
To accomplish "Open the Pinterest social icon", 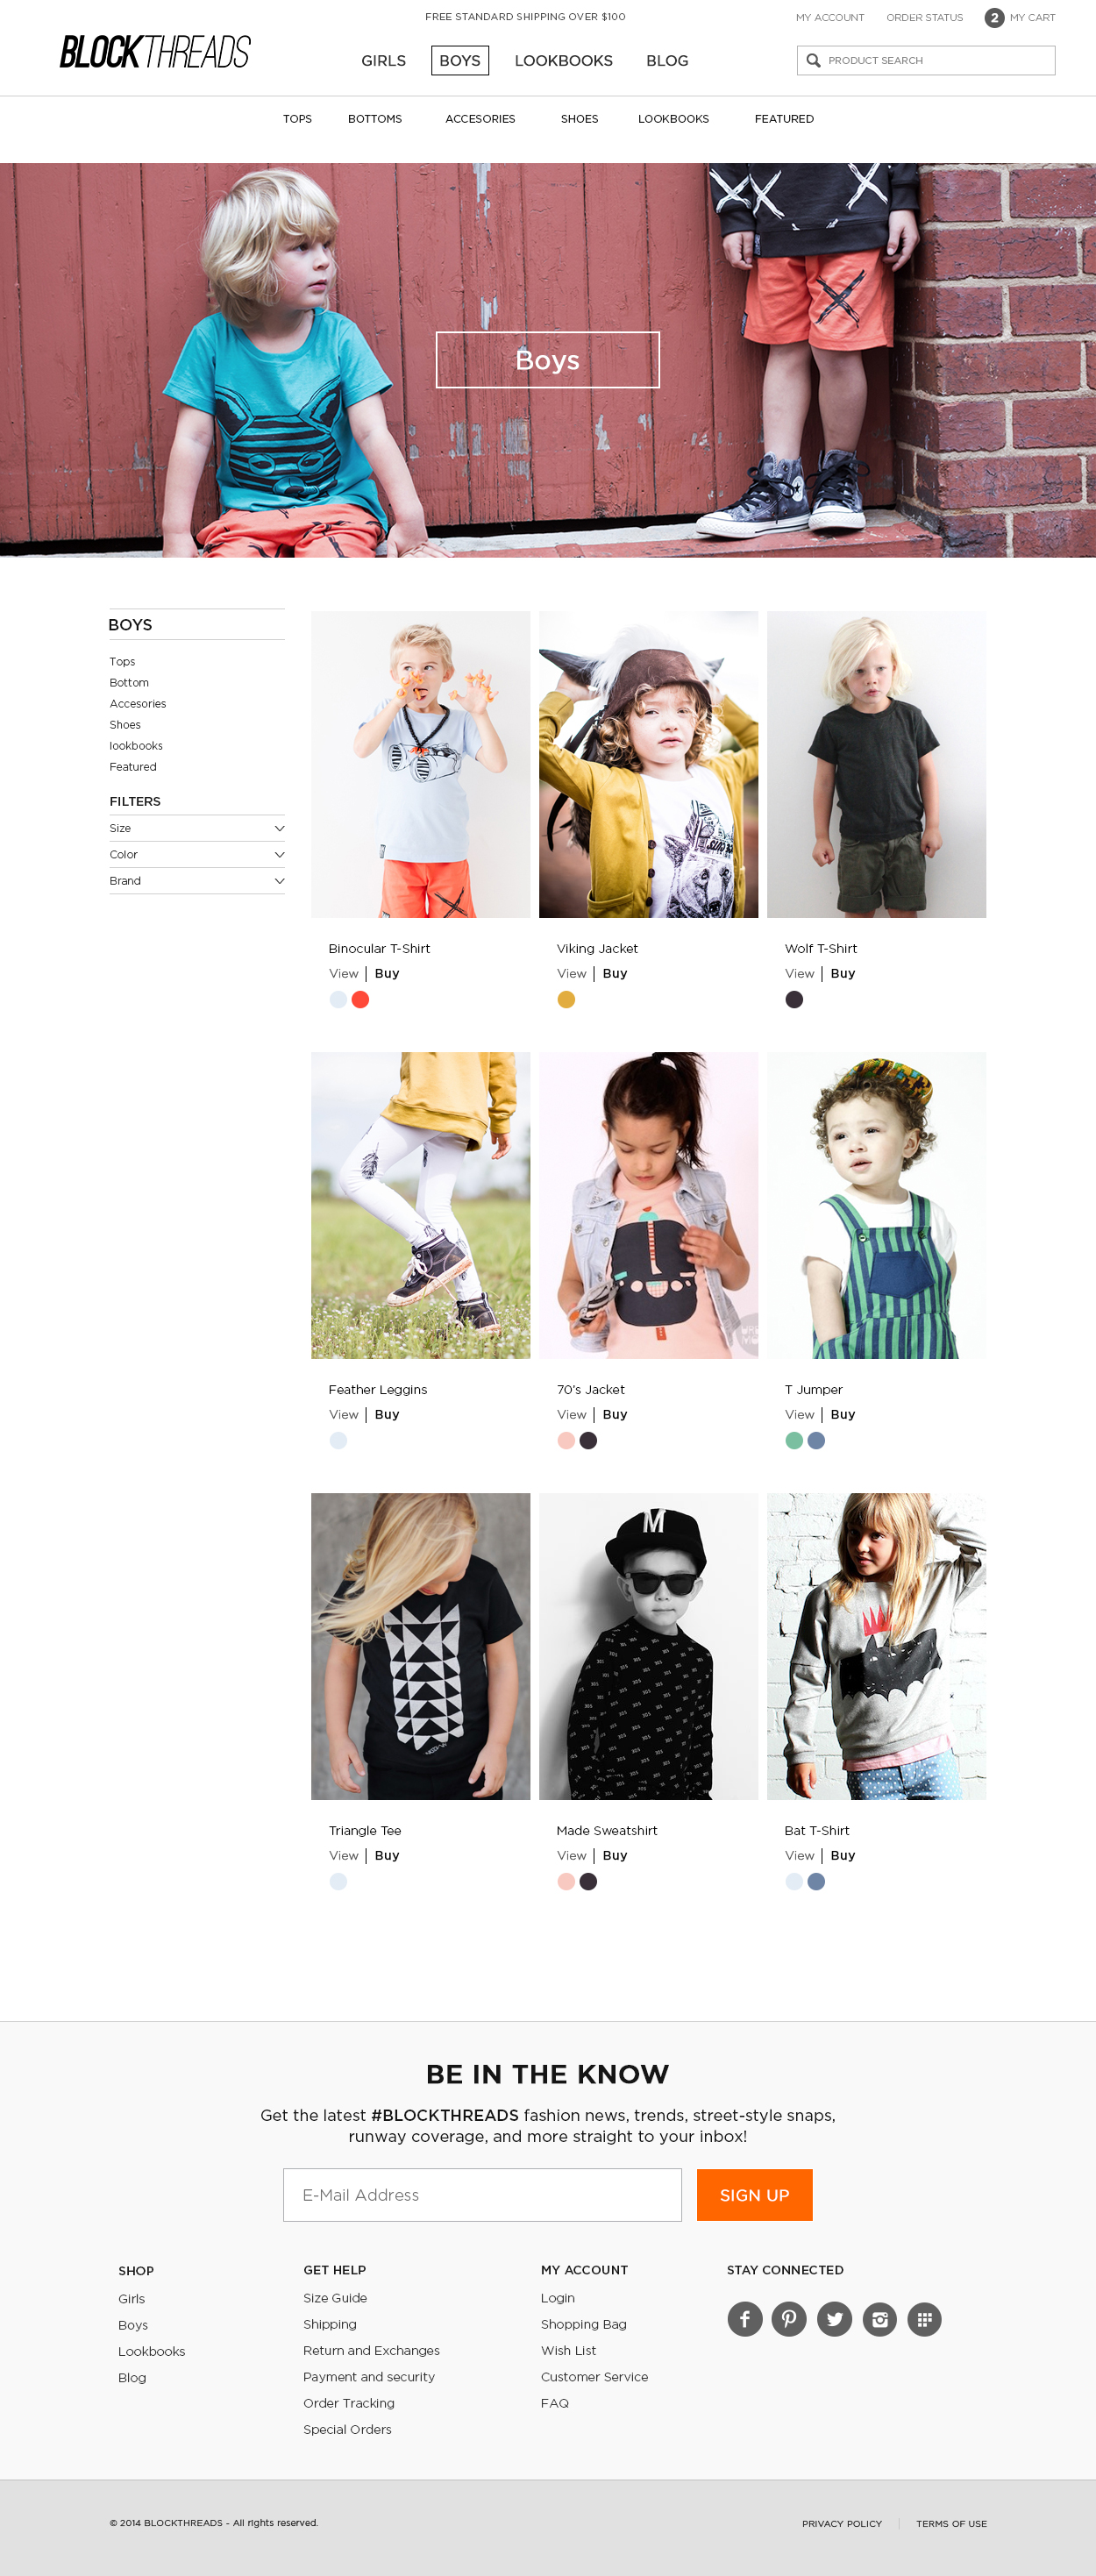I will 789,2318.
